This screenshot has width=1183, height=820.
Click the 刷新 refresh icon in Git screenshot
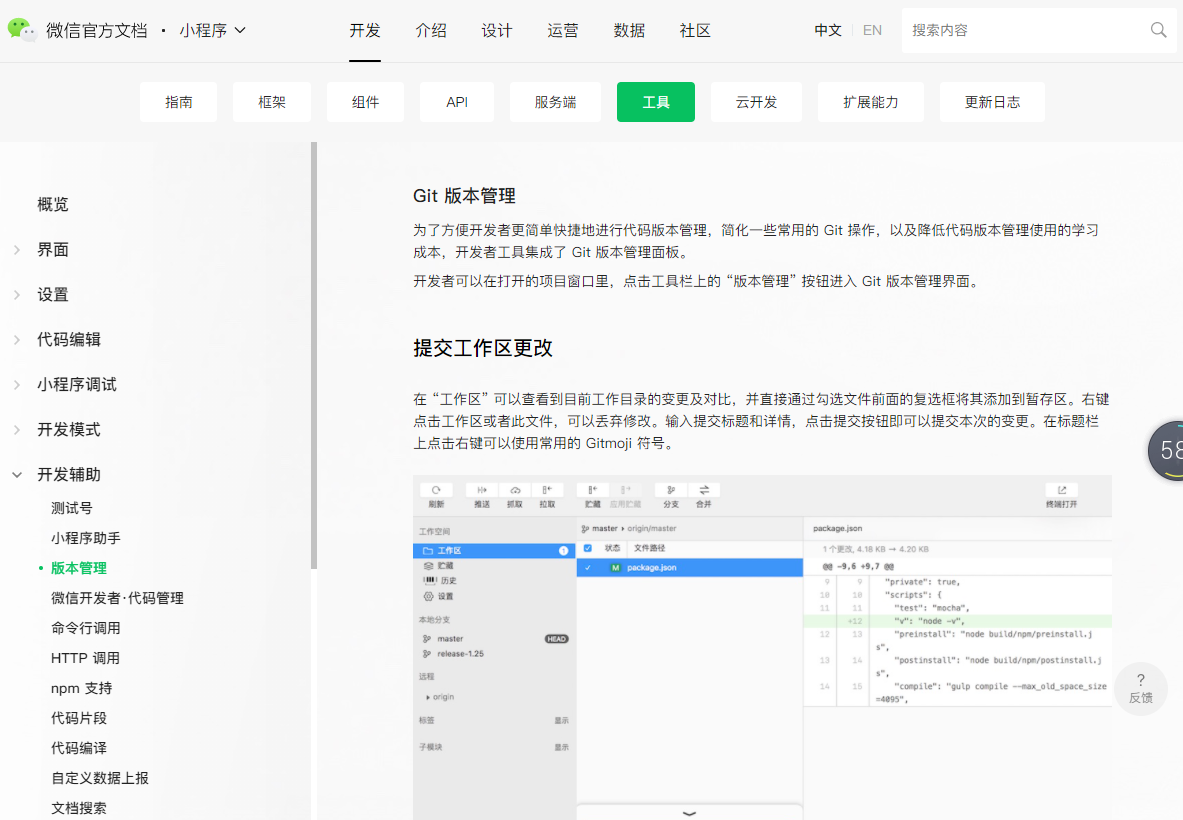(436, 490)
